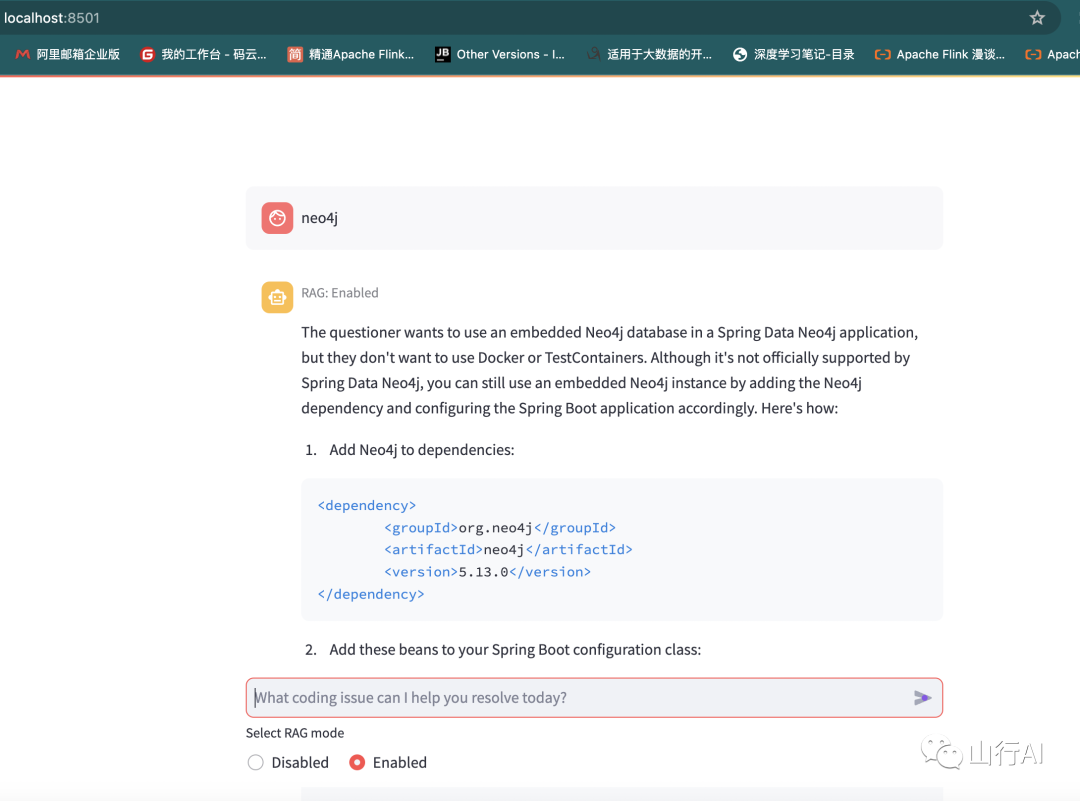Open the Other Versions bookmark
Viewport: 1080px width, 801px height.
pyautogui.click(x=500, y=54)
